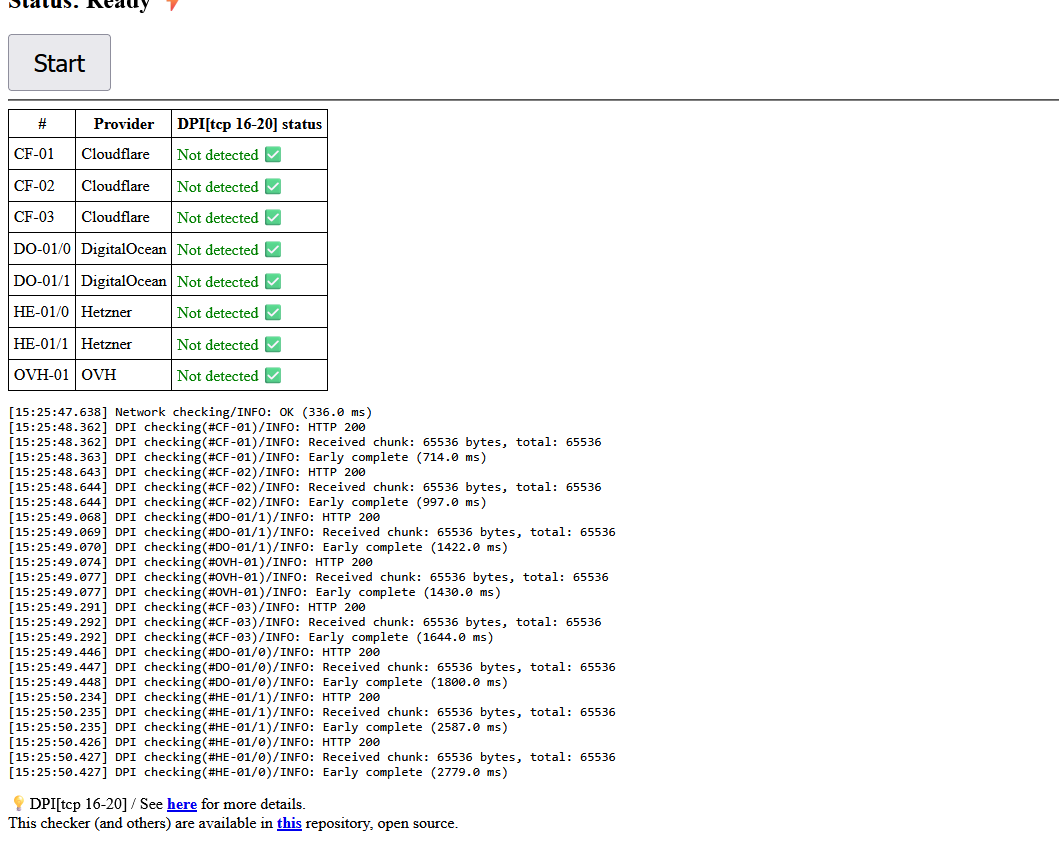
Task: Click the 'Network checking/INFO: OK (336.0 ms)' log line
Action: (x=190, y=412)
